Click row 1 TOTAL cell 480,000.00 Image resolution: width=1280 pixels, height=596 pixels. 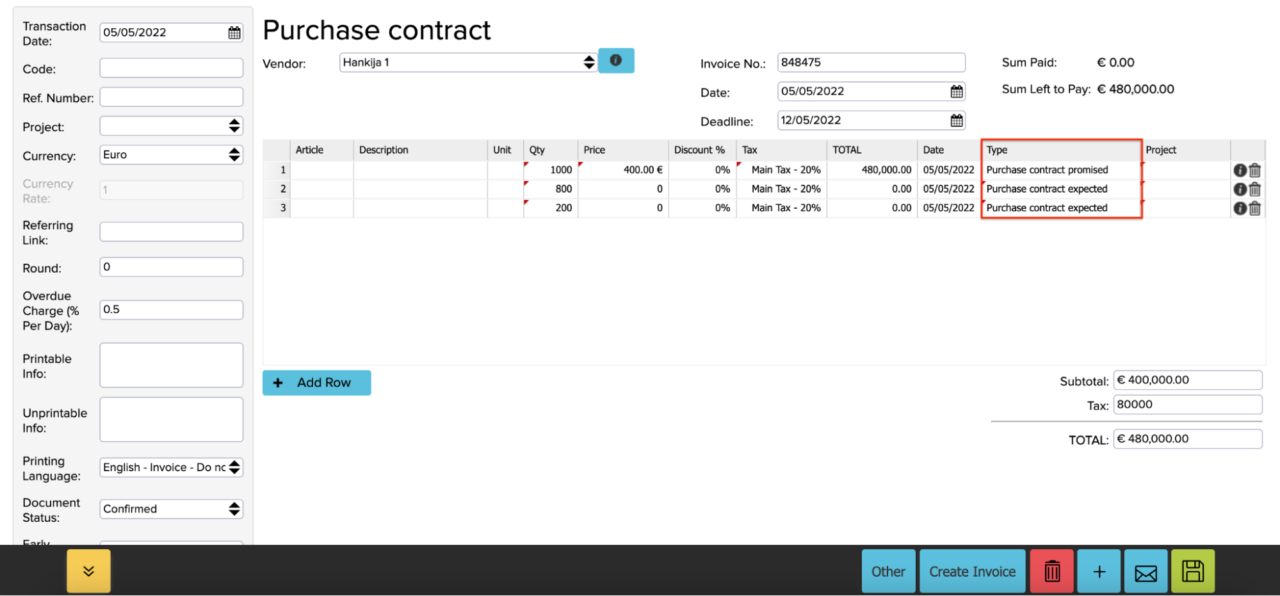[x=872, y=170]
